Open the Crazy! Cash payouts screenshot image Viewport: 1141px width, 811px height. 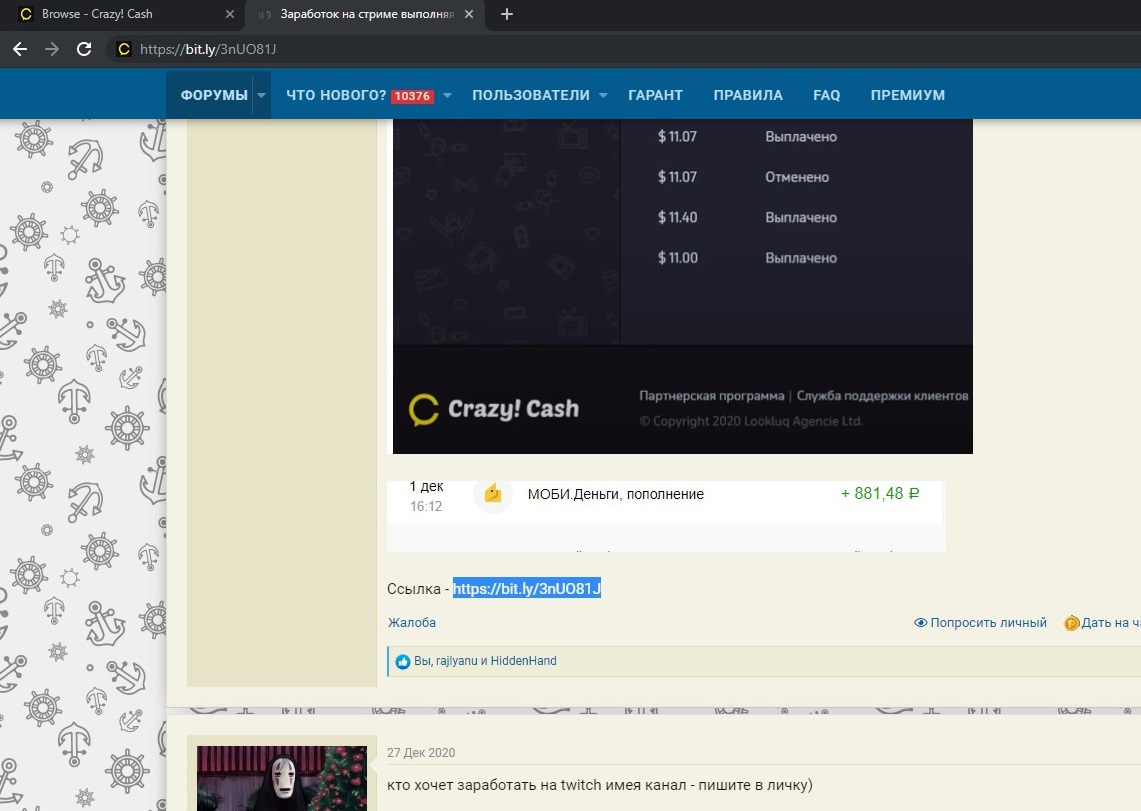pos(683,287)
